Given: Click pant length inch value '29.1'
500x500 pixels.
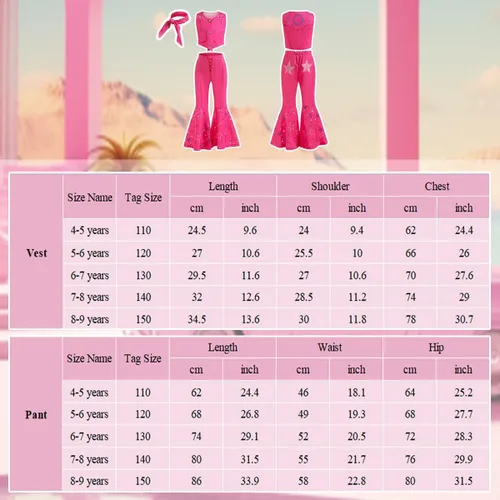Looking at the screenshot, I should pos(250,436).
